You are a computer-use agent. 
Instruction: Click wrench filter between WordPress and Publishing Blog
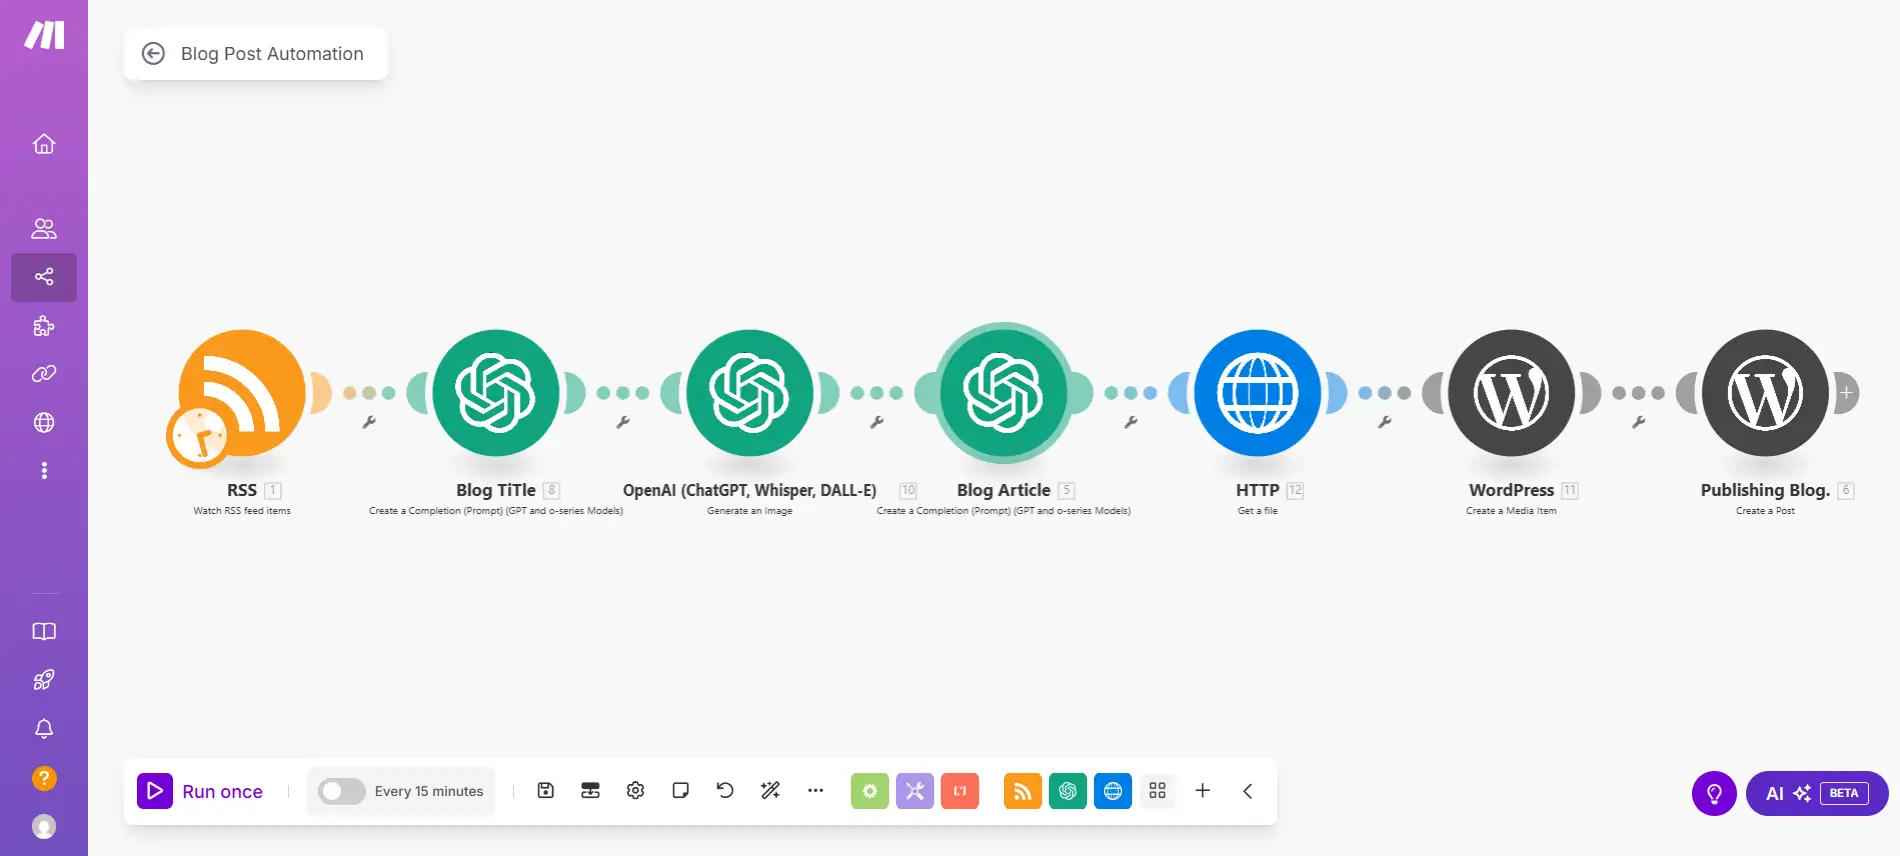click(x=1639, y=422)
